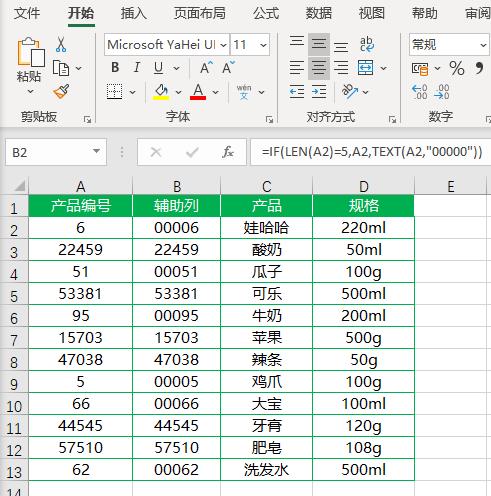491x496 pixels.
Task: Increase decimal places icon
Action: tap(420, 92)
